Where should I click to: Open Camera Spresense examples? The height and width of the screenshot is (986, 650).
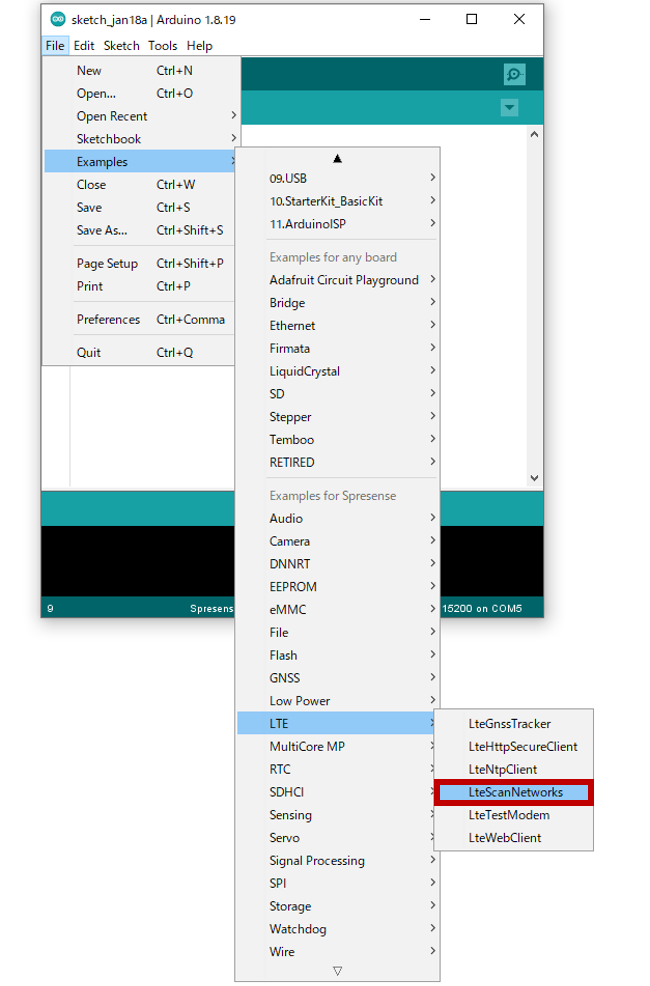pos(338,541)
